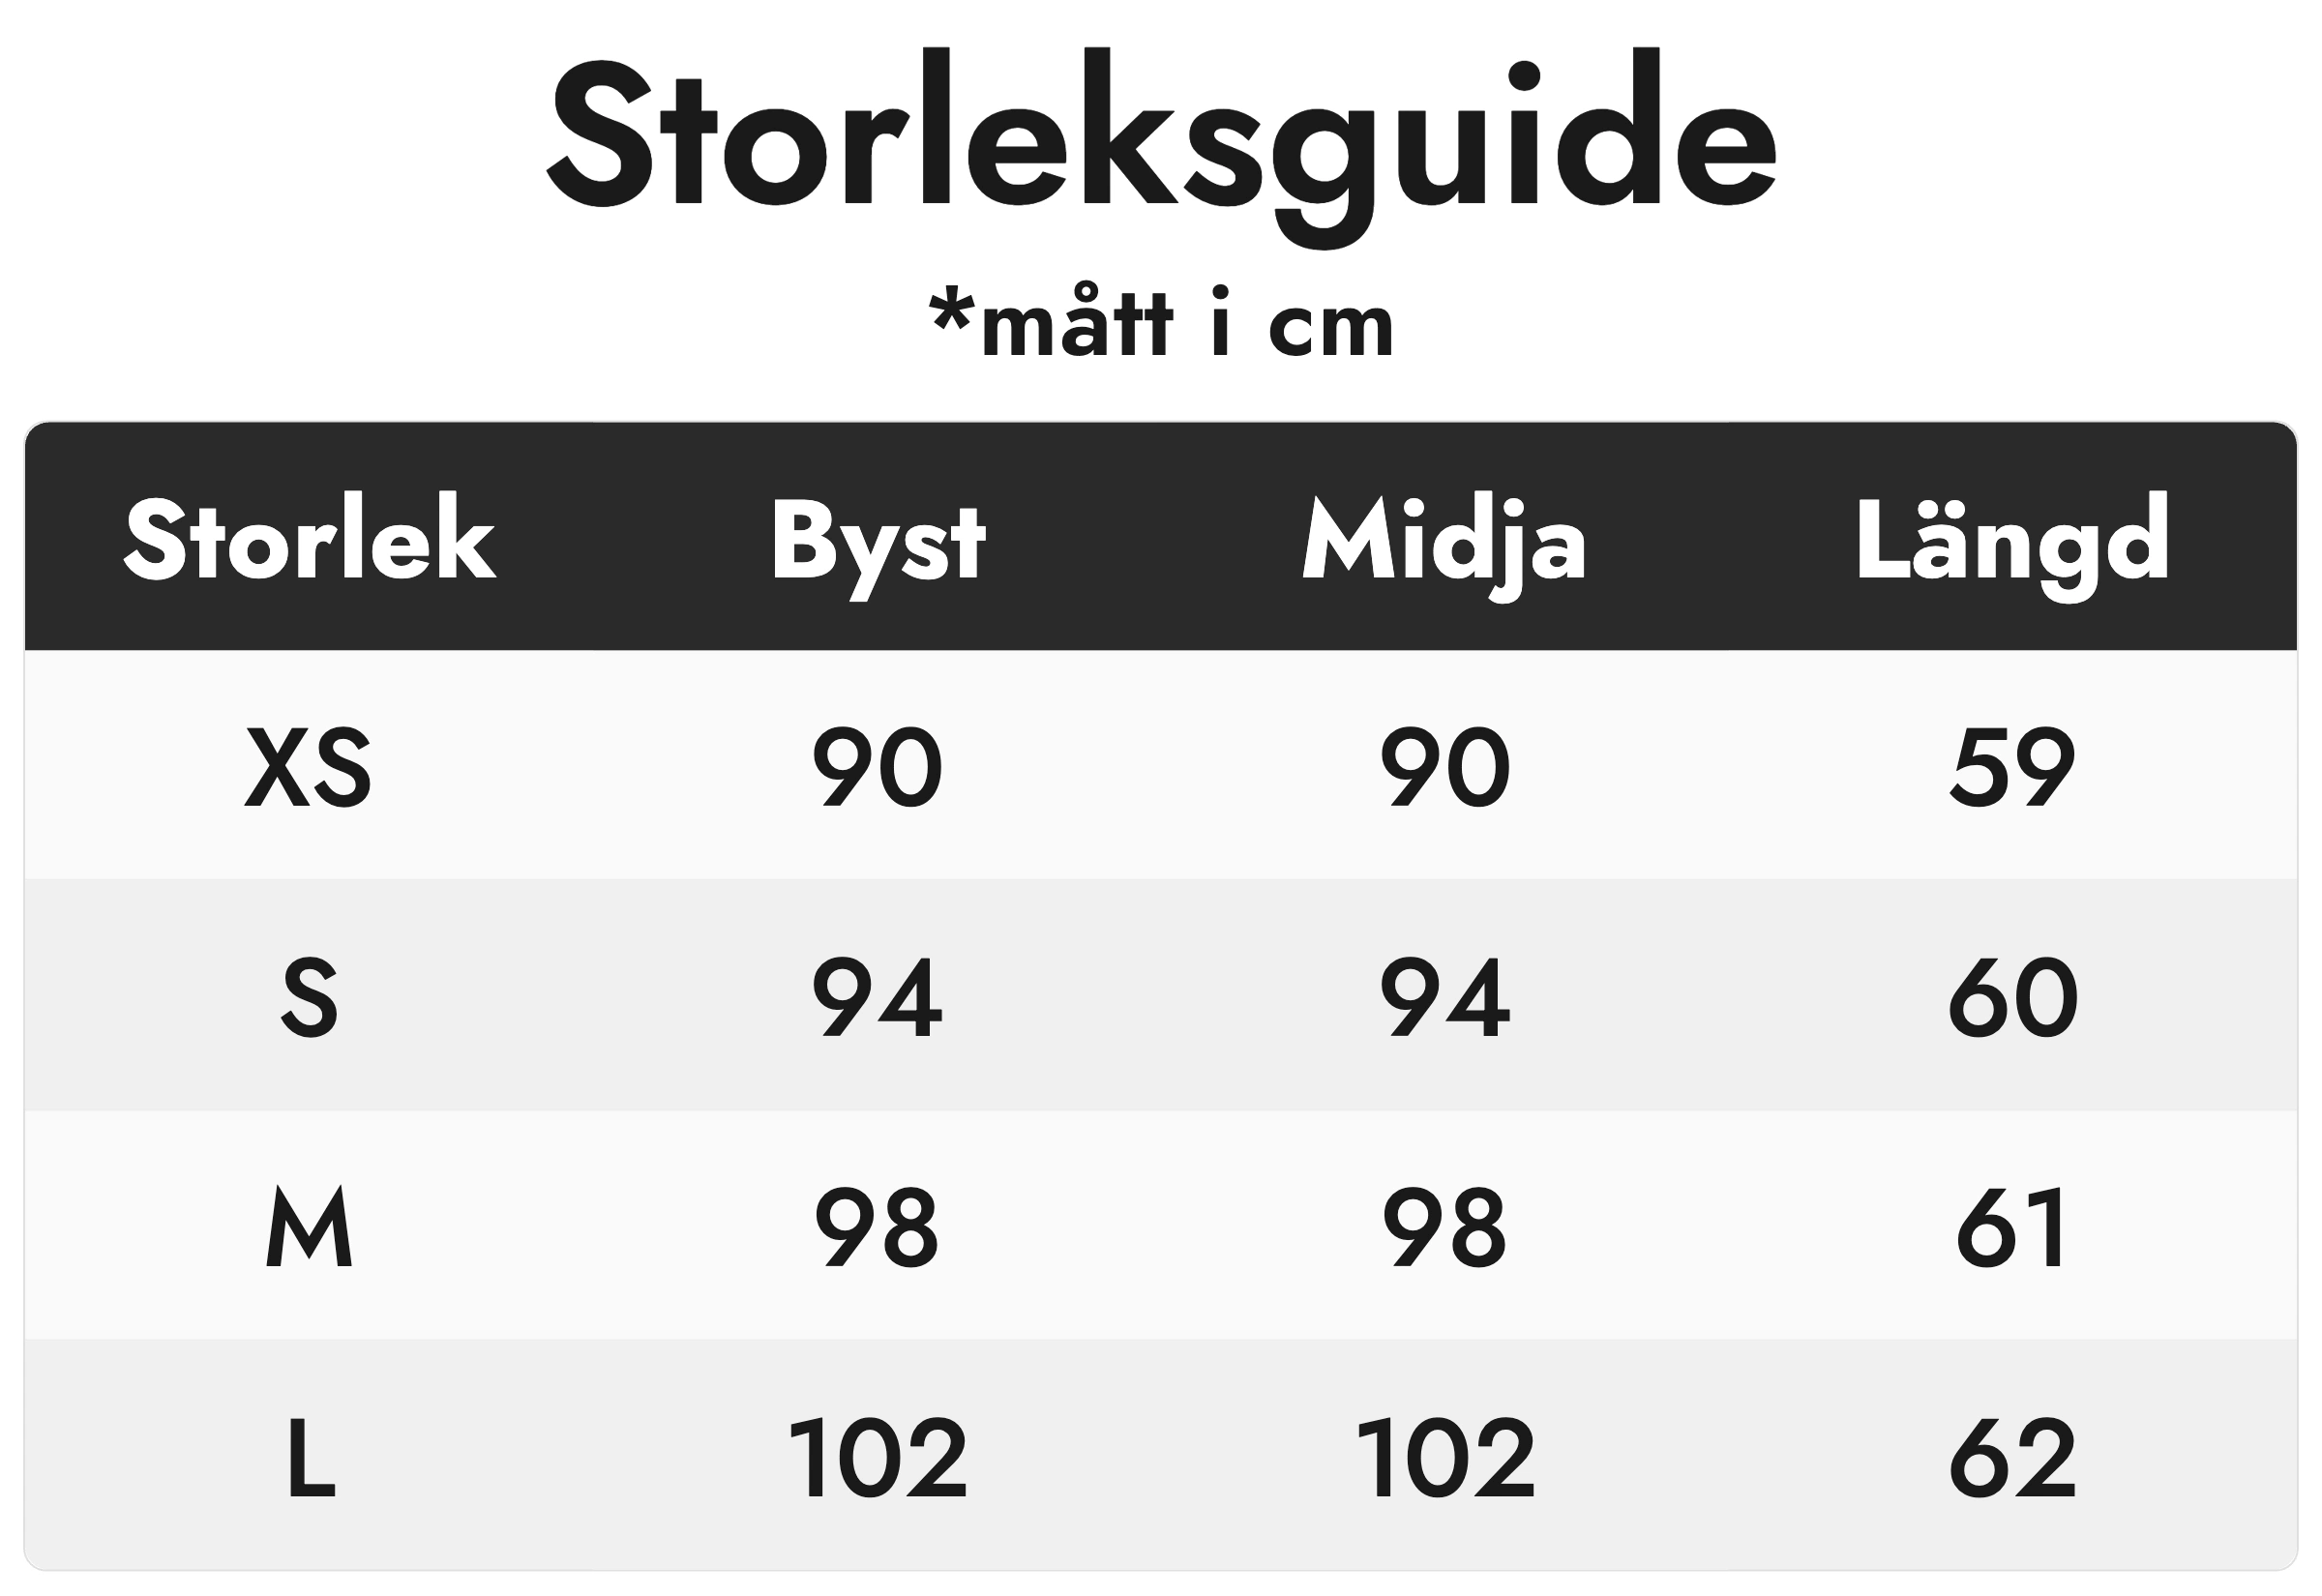Click the S size cell
Screen dimensions: 2322x1596
tap(309, 997)
